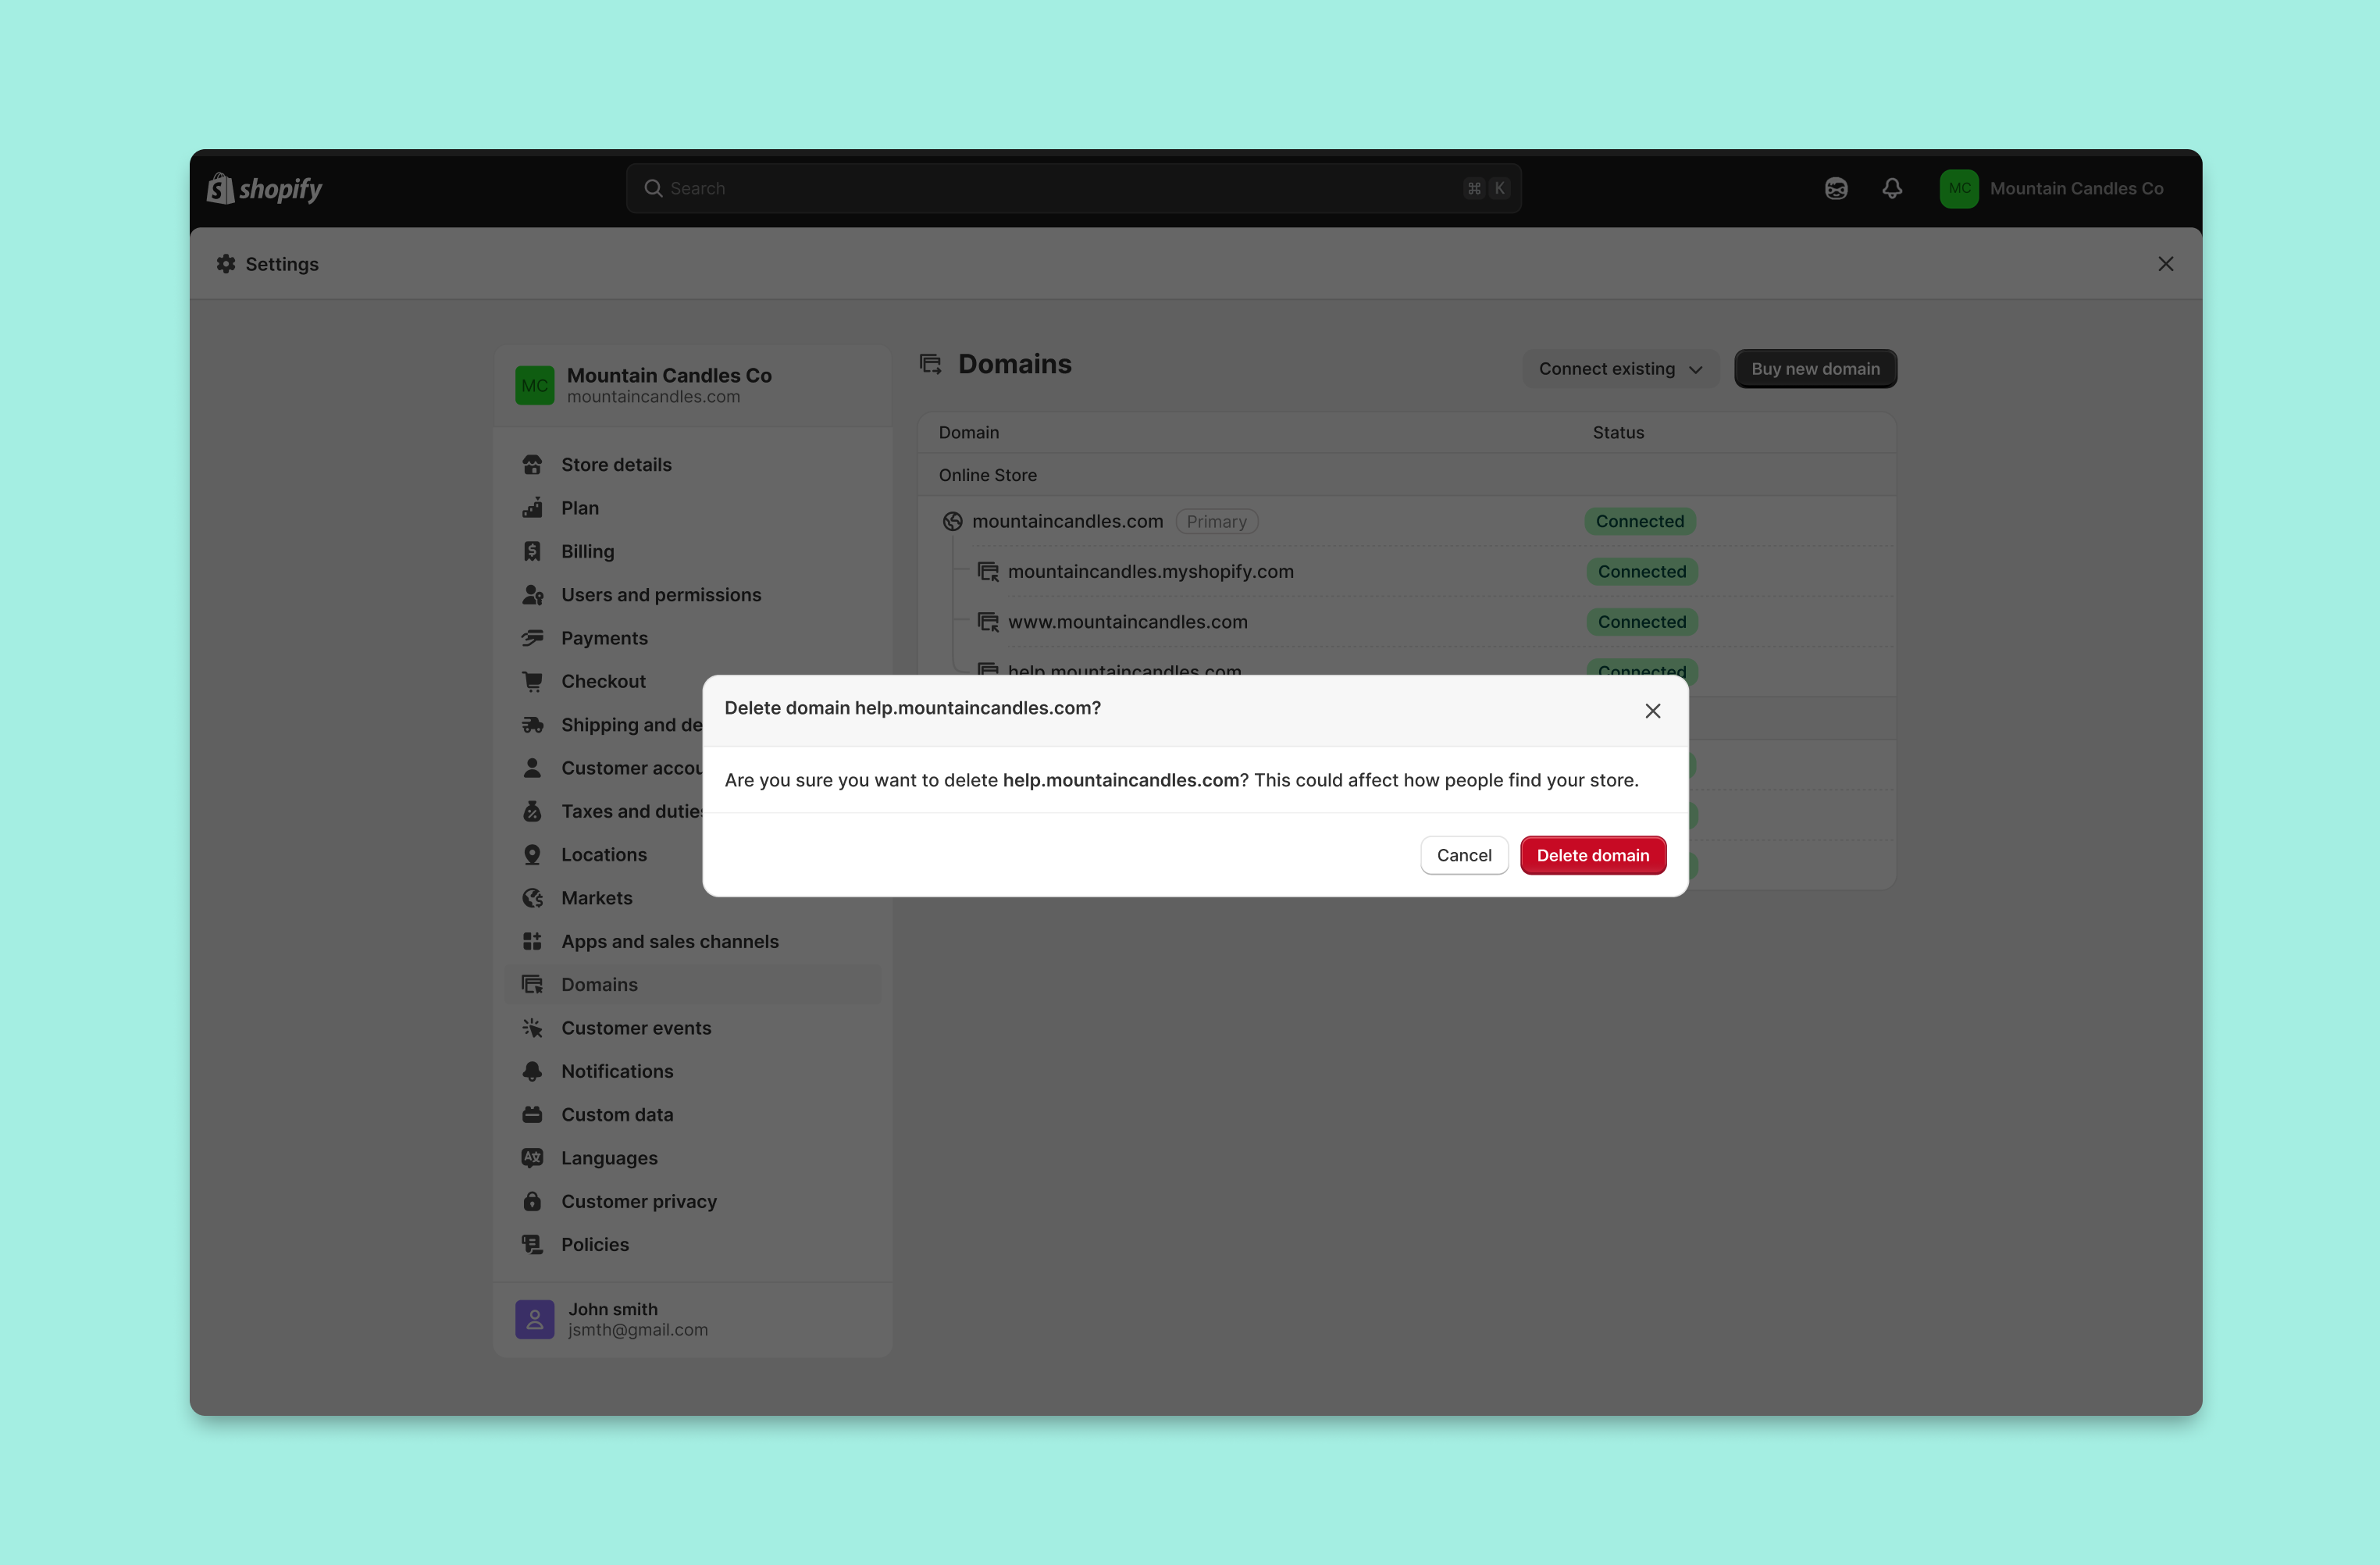Viewport: 2380px width, 1565px height.
Task: Open the Sidekick assistant icon
Action: coord(1836,188)
